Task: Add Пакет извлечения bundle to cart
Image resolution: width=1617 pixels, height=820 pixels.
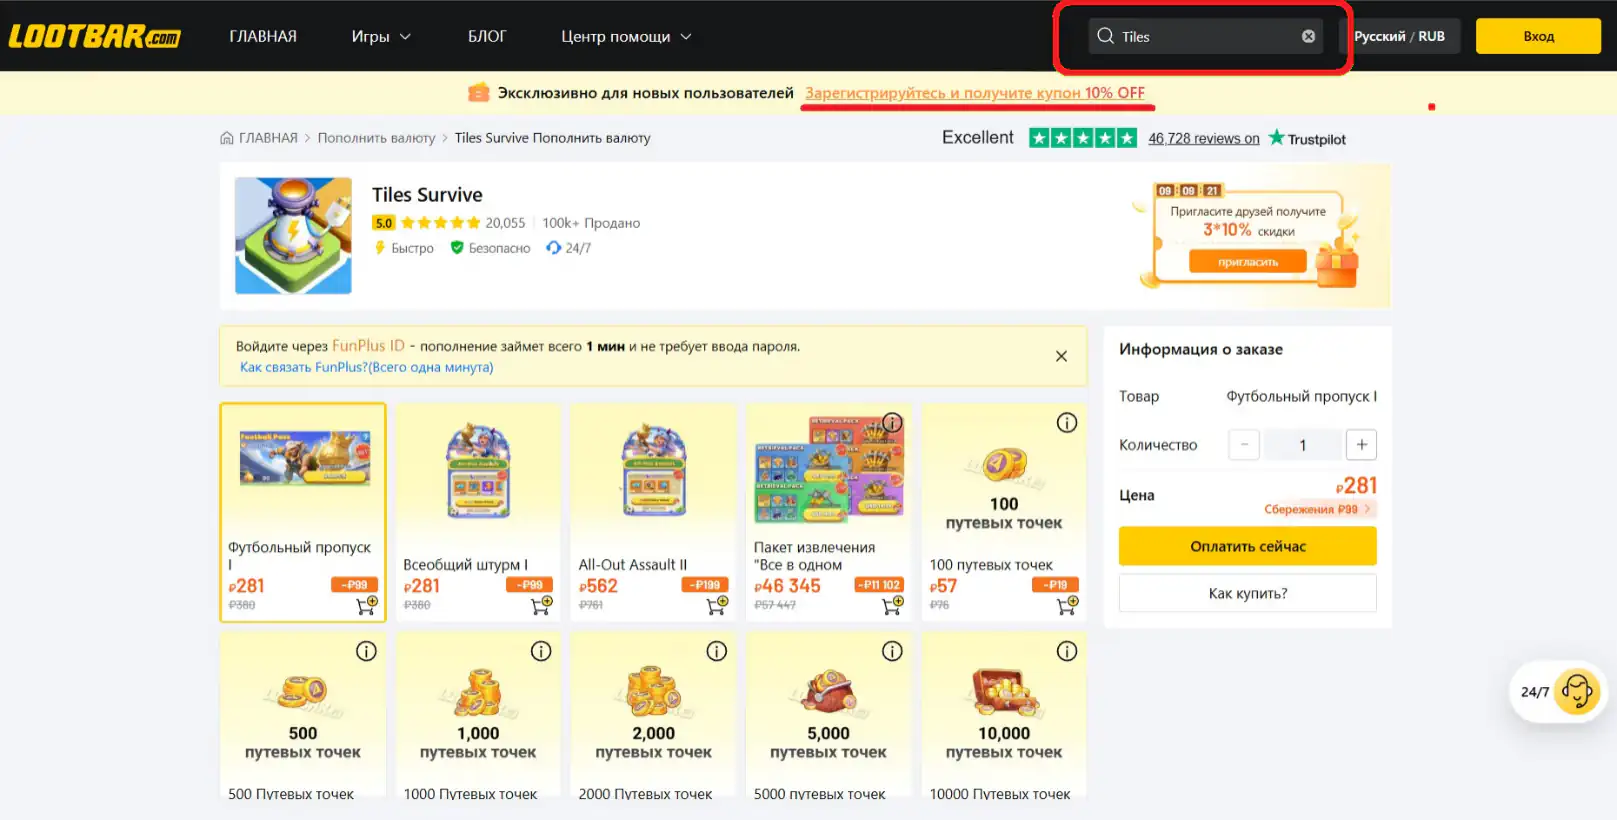Action: (x=892, y=605)
